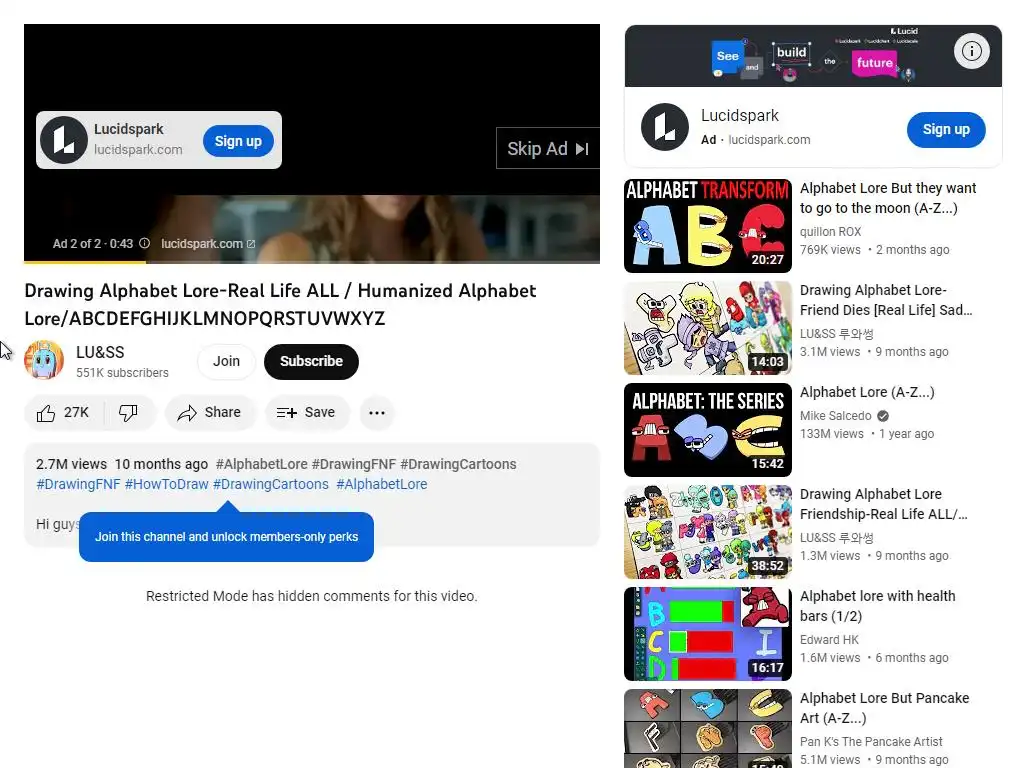Save the video to a playlist
The height and width of the screenshot is (768, 1024).
click(307, 413)
